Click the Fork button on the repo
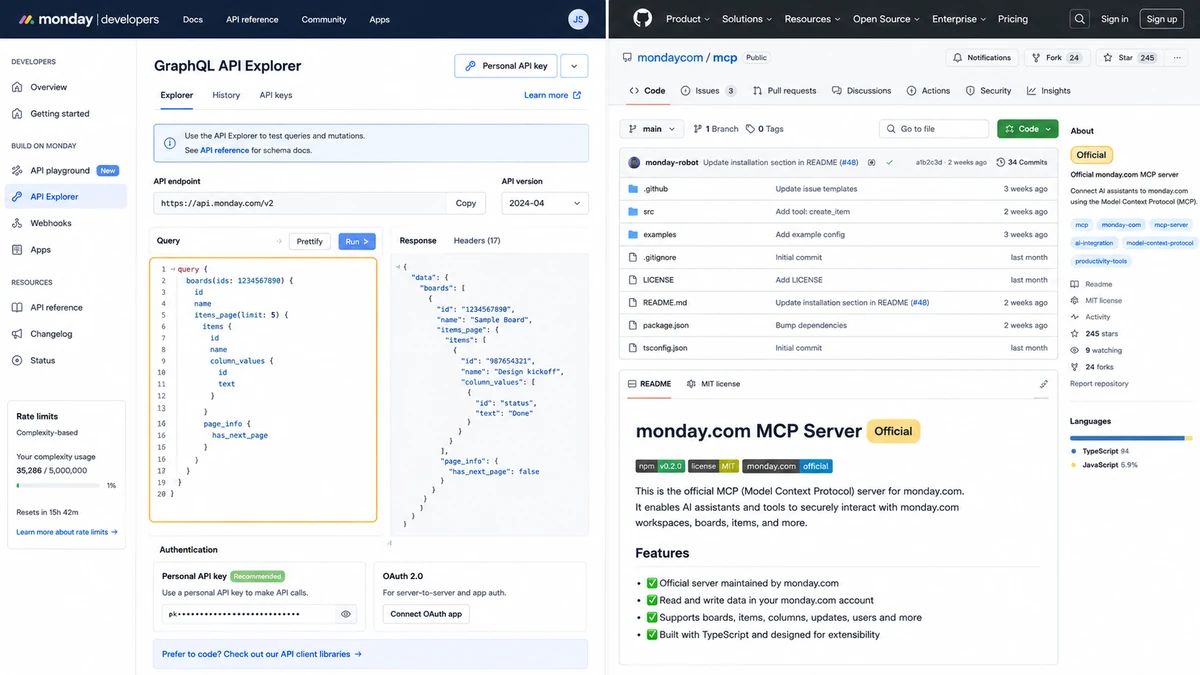This screenshot has width=1200, height=675. click(1058, 58)
